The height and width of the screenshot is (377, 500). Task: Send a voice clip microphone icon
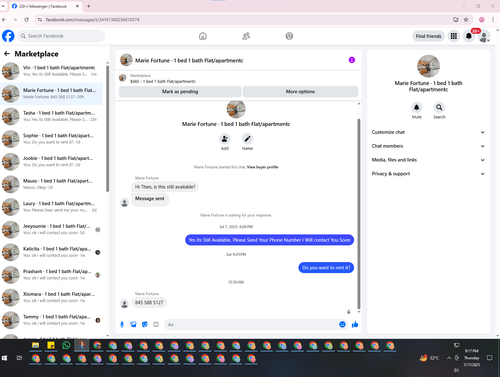point(122,324)
